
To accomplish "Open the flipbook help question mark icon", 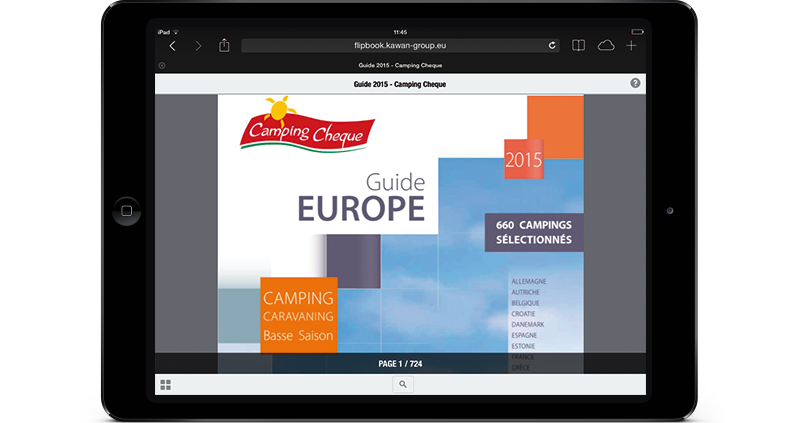I will [x=635, y=83].
